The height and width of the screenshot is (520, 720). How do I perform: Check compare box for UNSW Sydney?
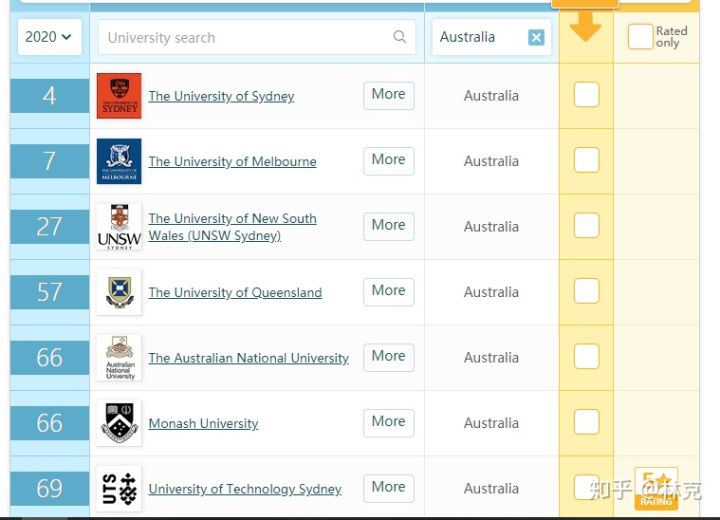586,225
